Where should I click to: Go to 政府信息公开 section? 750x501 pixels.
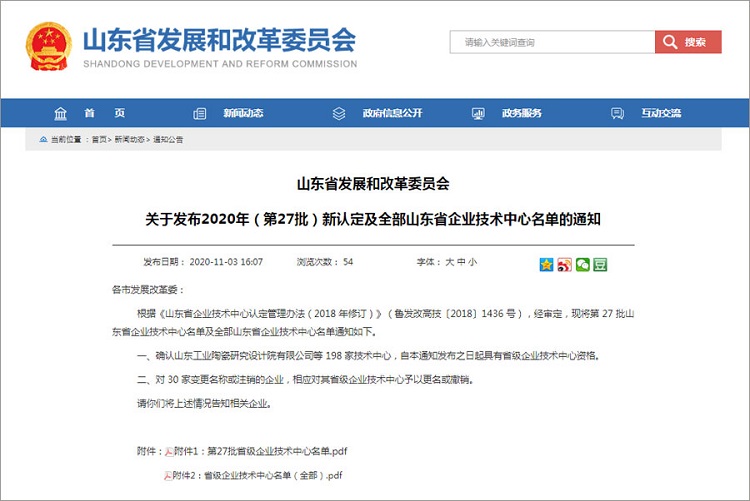point(382,113)
